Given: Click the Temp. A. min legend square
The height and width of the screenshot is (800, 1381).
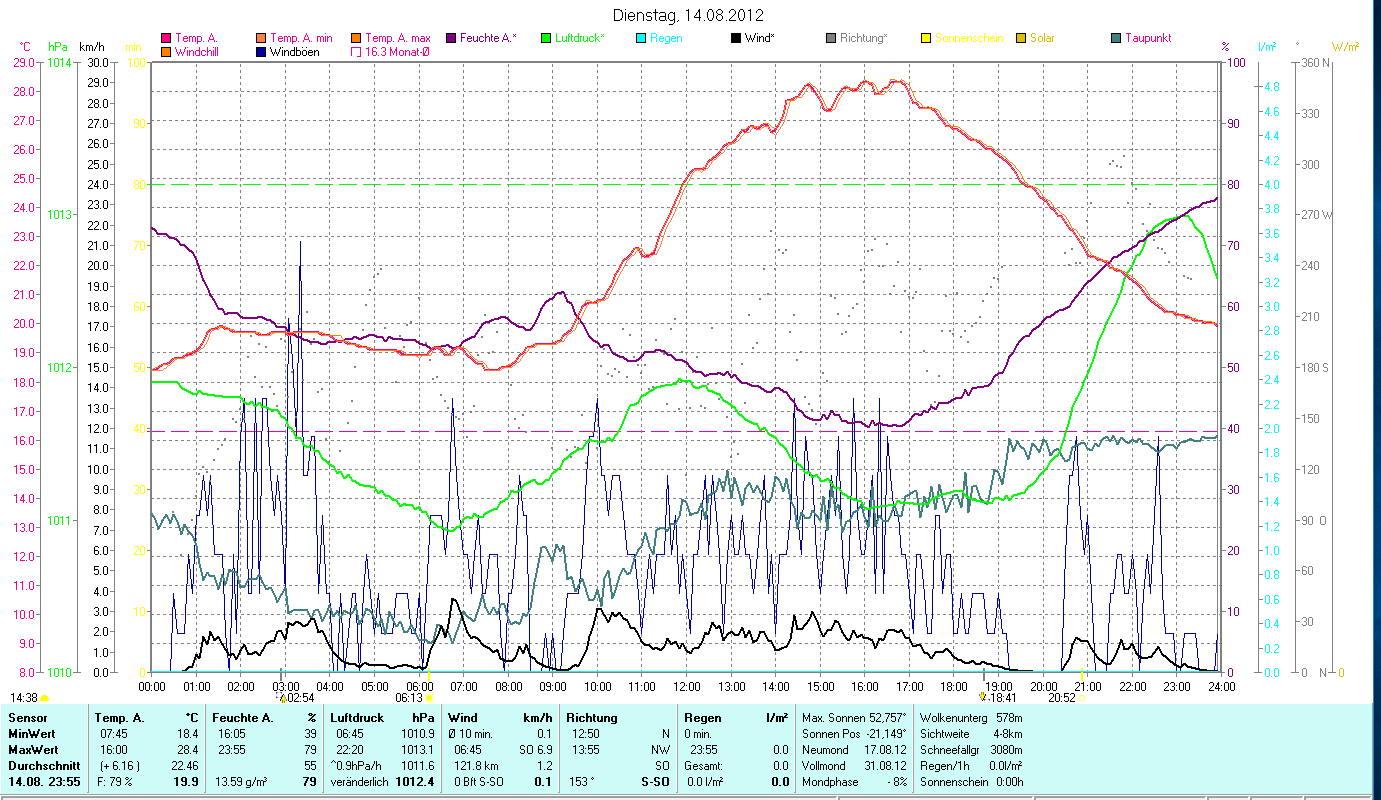Looking at the screenshot, I should [x=261, y=39].
